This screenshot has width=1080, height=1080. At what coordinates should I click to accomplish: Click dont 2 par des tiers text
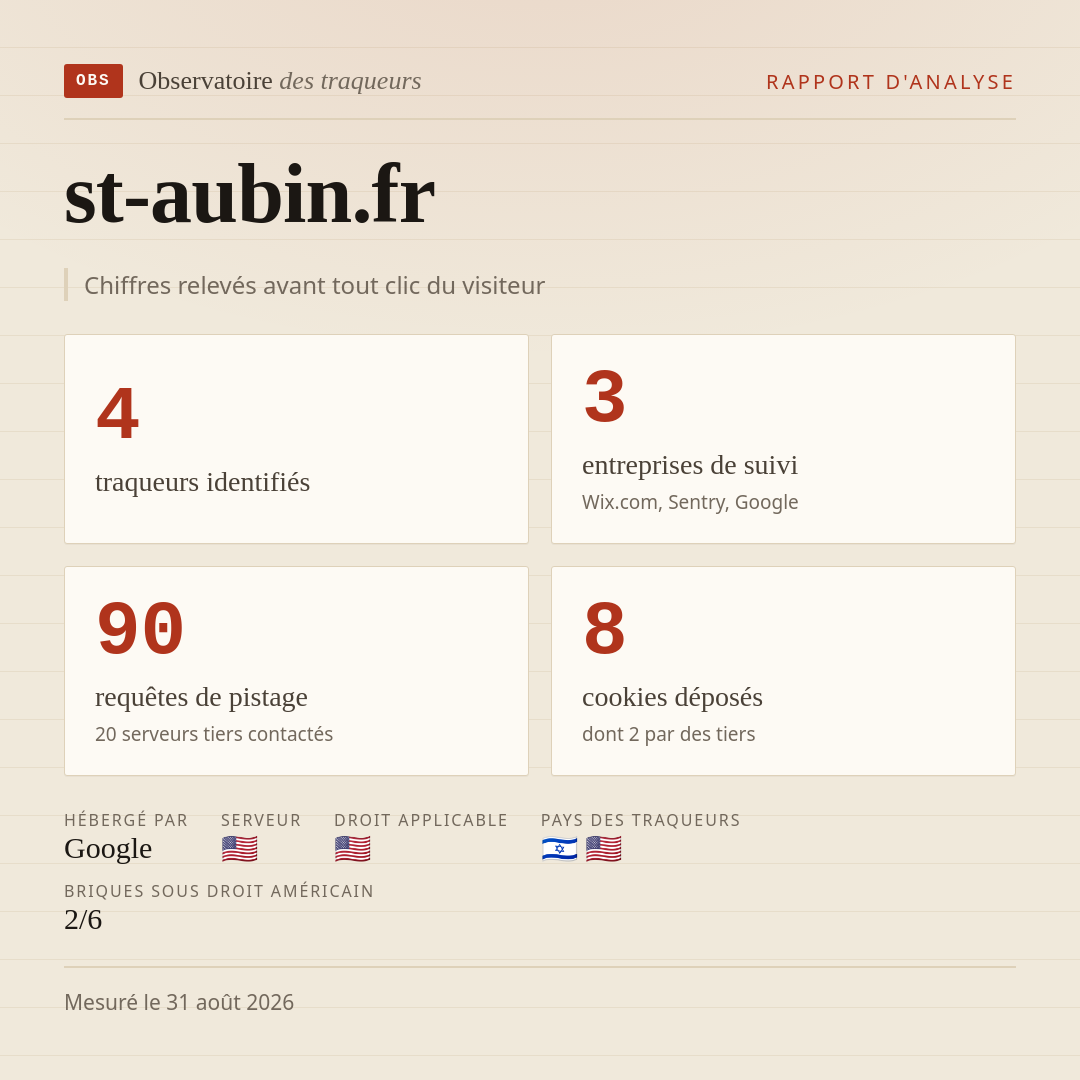[x=668, y=734]
